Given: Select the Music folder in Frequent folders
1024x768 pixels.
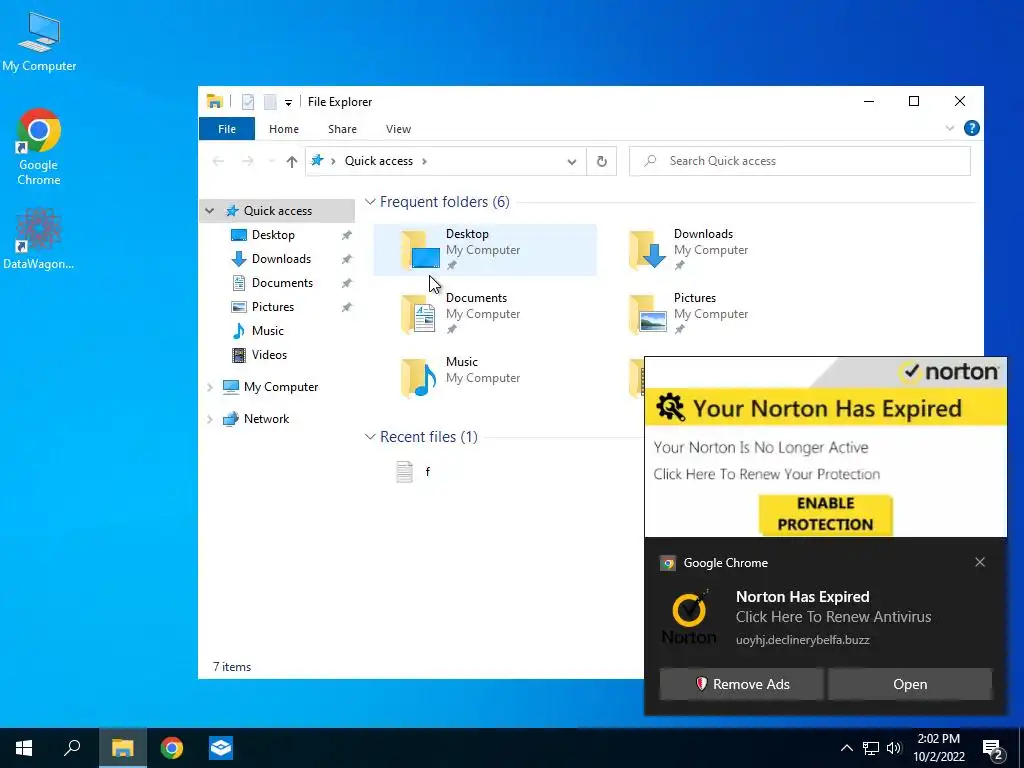Looking at the screenshot, I should 485,377.
